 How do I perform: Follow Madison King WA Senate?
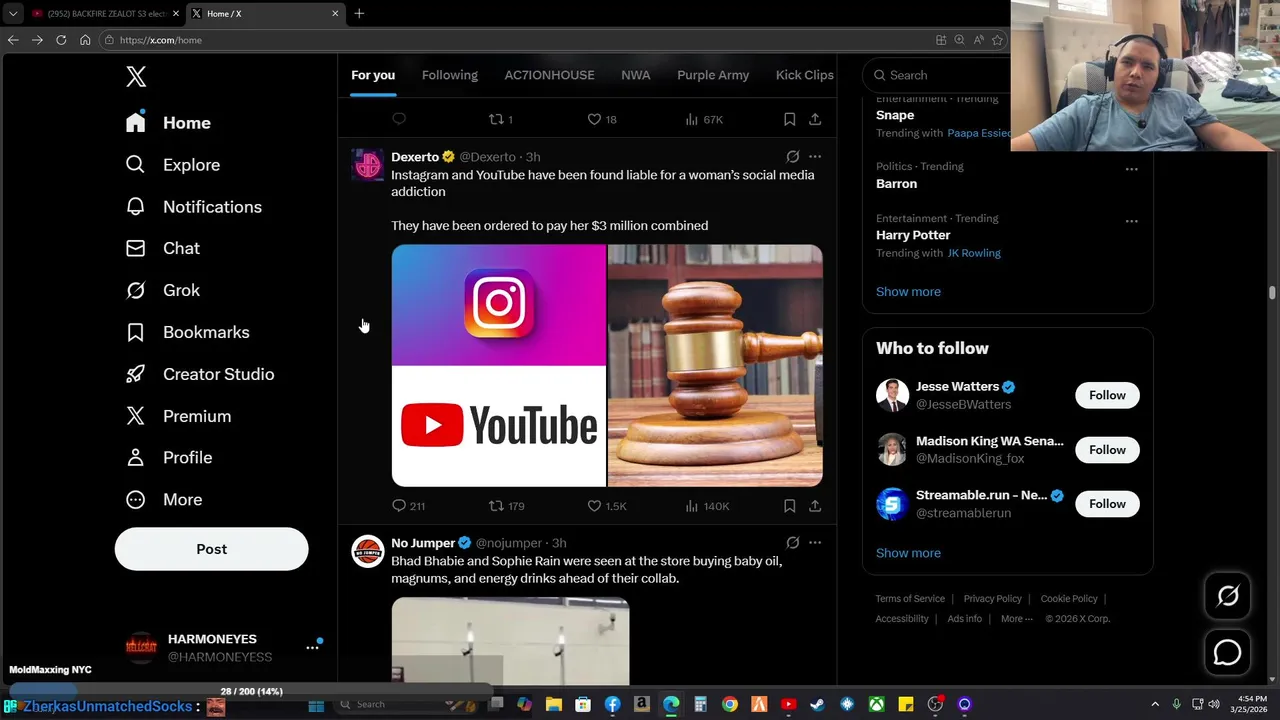1107,450
